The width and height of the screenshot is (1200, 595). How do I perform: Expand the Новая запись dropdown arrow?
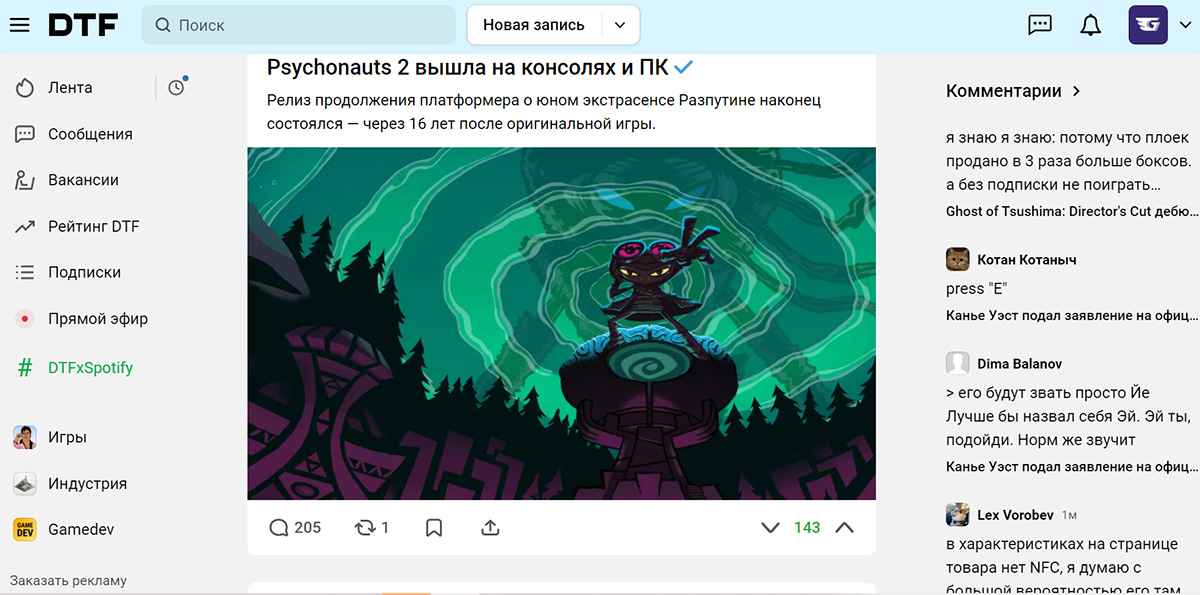pyautogui.click(x=620, y=25)
